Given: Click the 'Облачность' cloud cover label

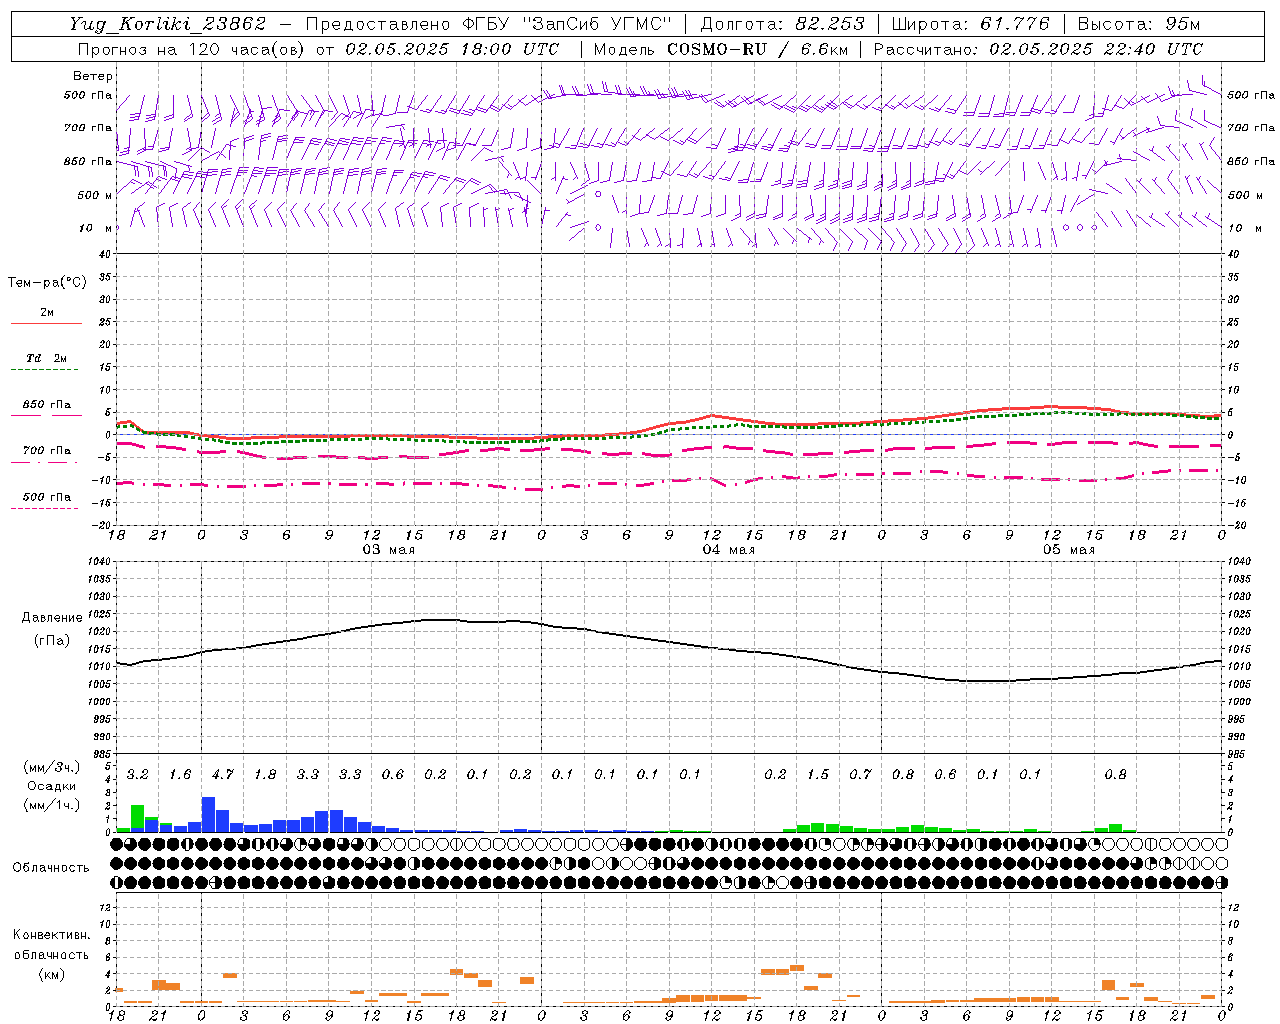Looking at the screenshot, I should (x=51, y=868).
